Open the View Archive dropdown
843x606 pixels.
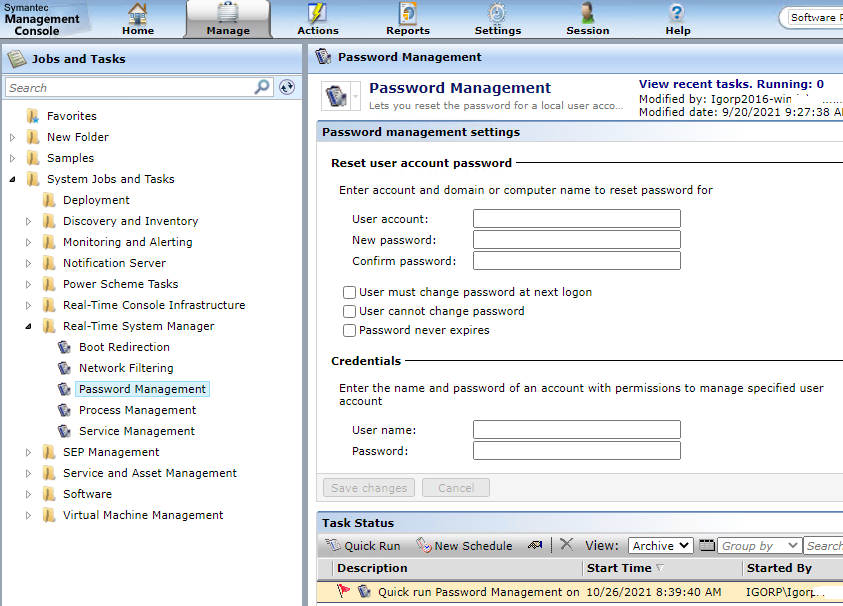661,545
